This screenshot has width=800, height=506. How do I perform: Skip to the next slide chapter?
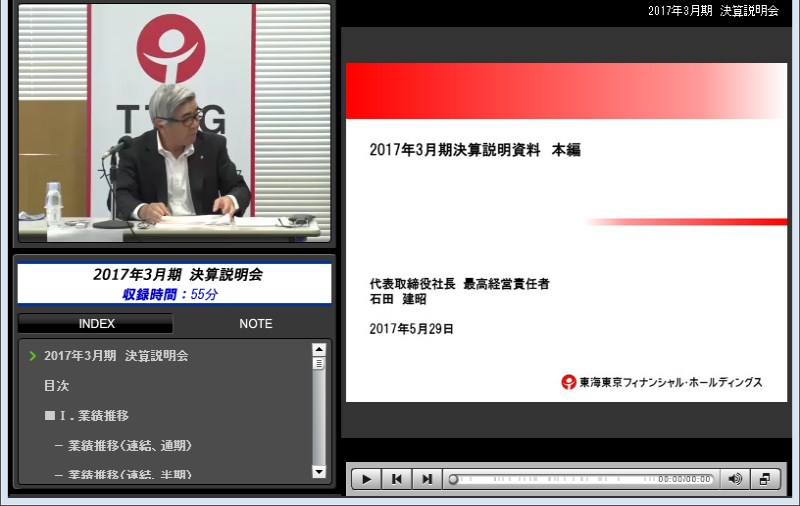coord(427,479)
